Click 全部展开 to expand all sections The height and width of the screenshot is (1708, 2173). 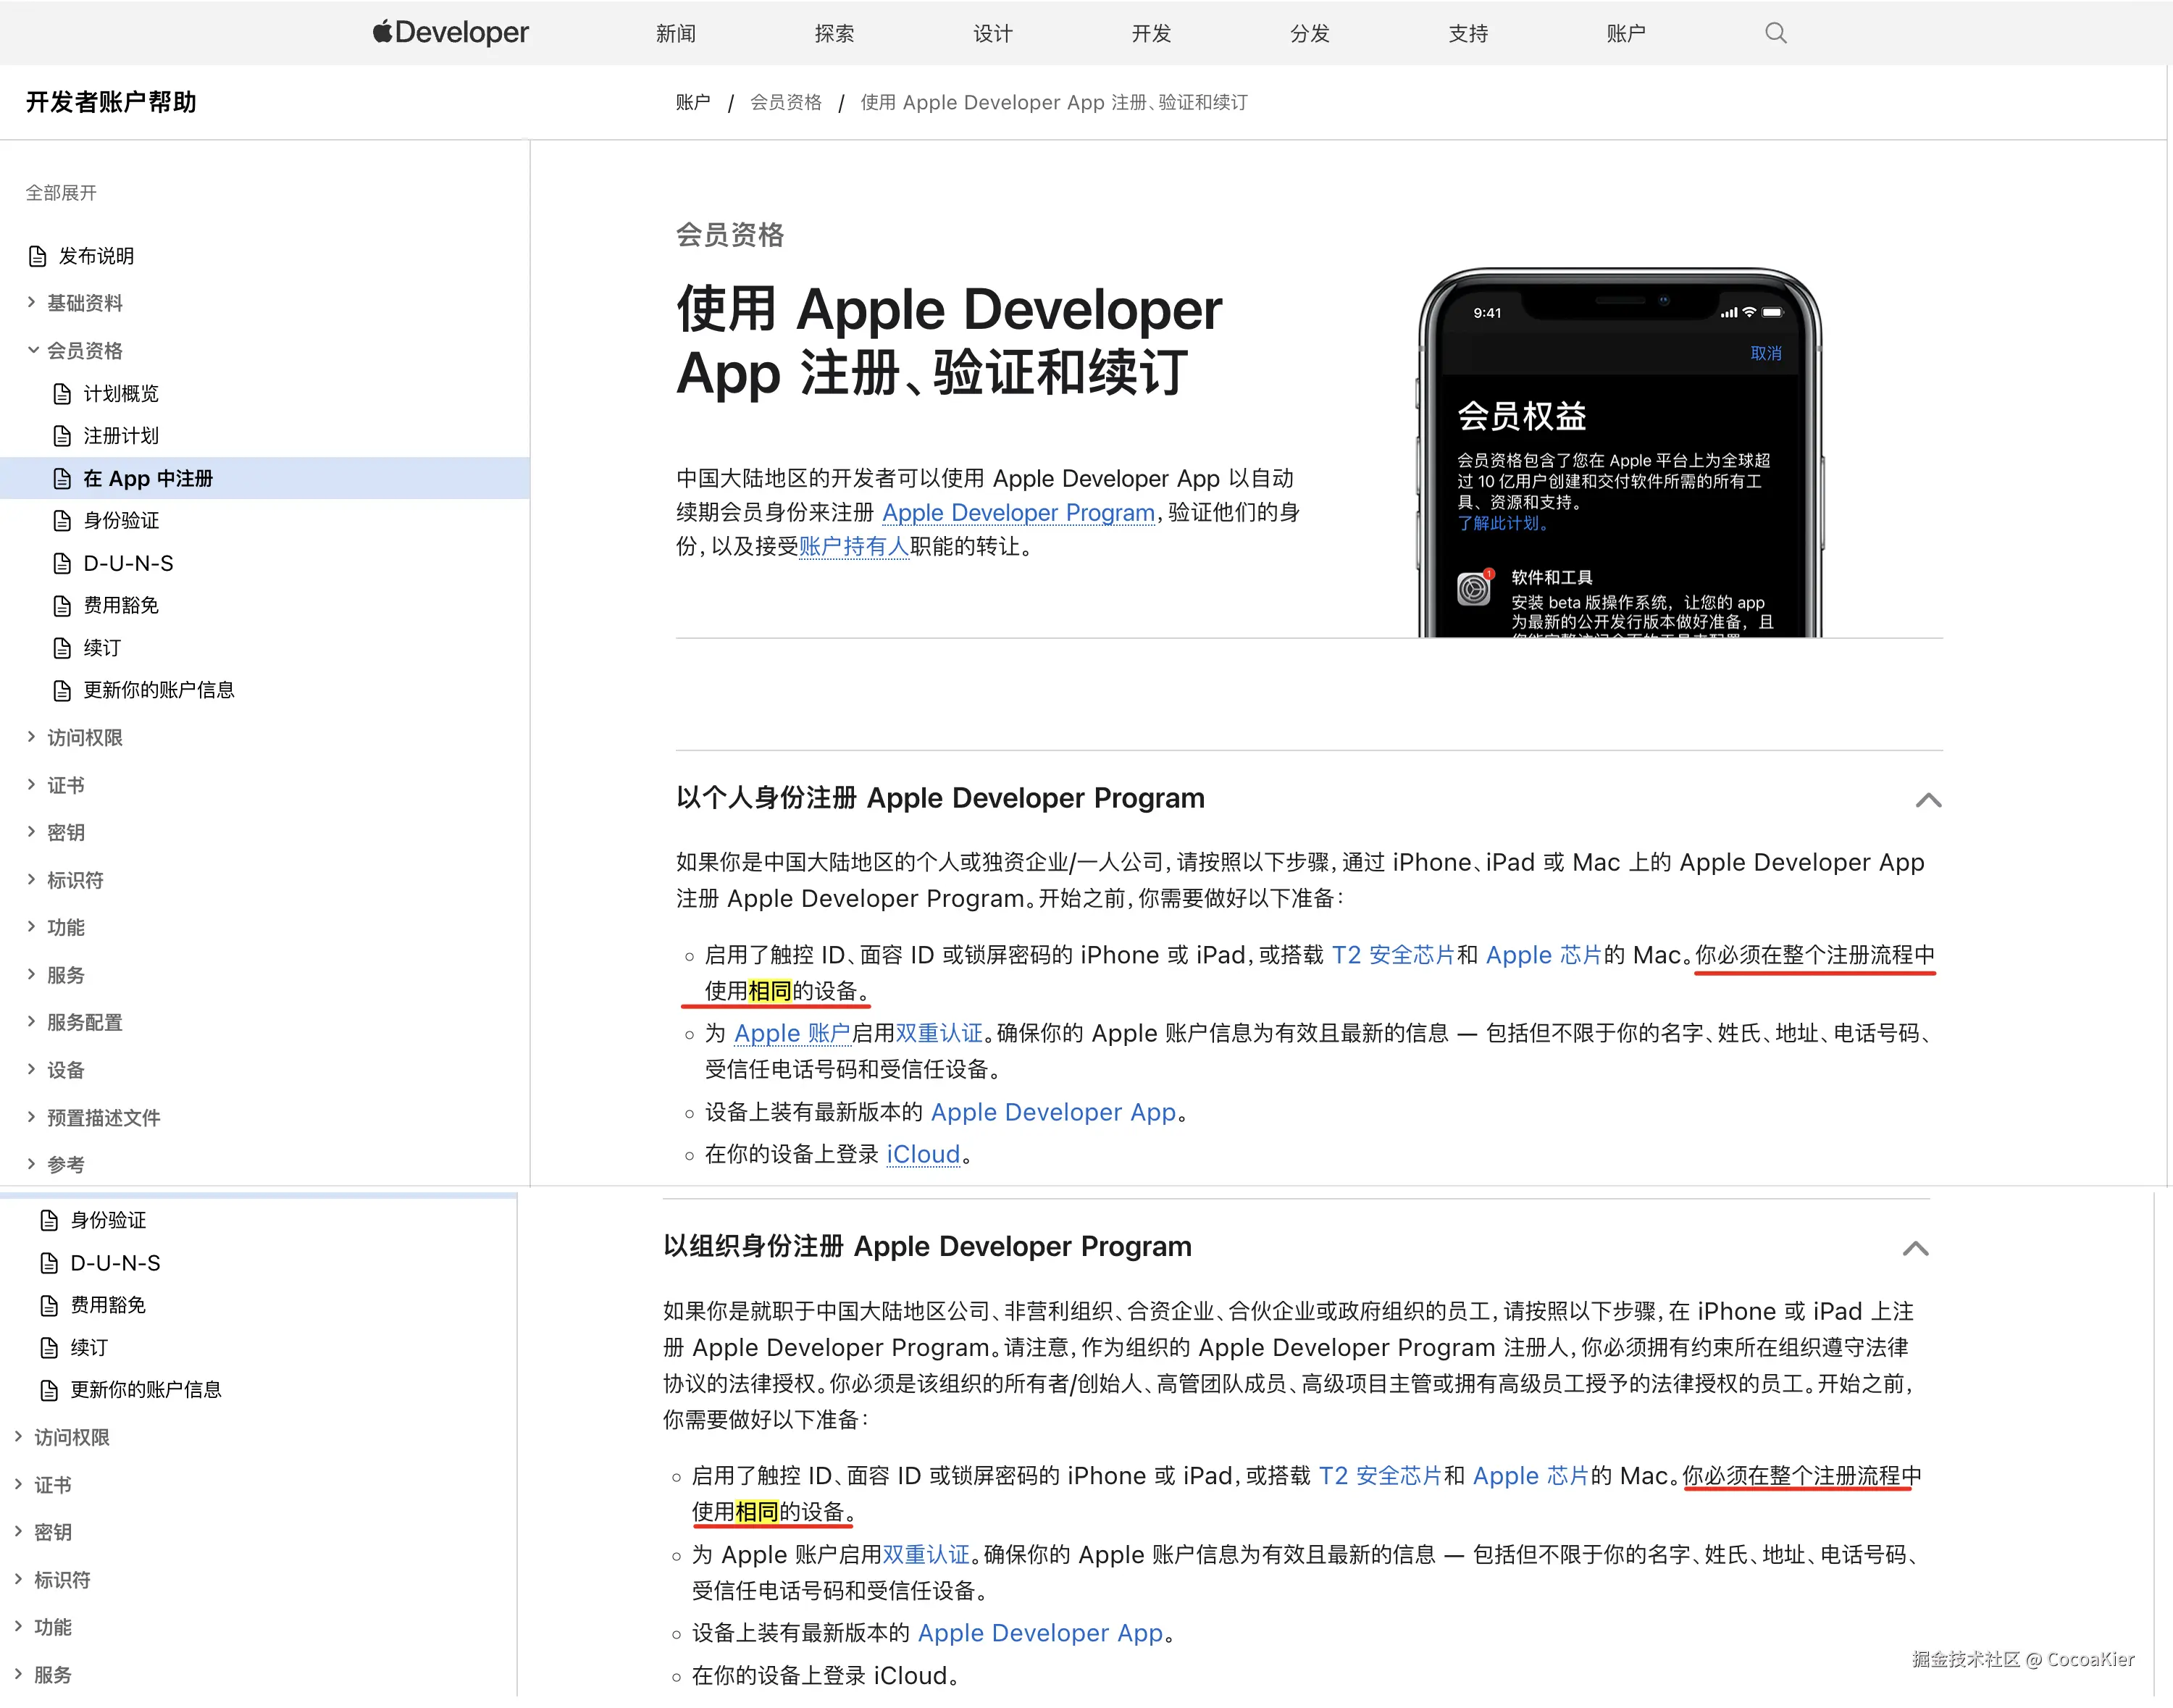[x=60, y=192]
